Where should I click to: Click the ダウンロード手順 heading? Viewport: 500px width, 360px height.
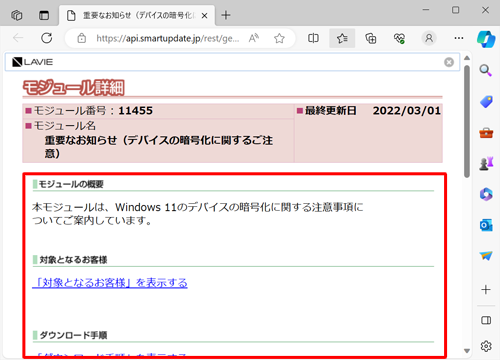pyautogui.click(x=73, y=335)
